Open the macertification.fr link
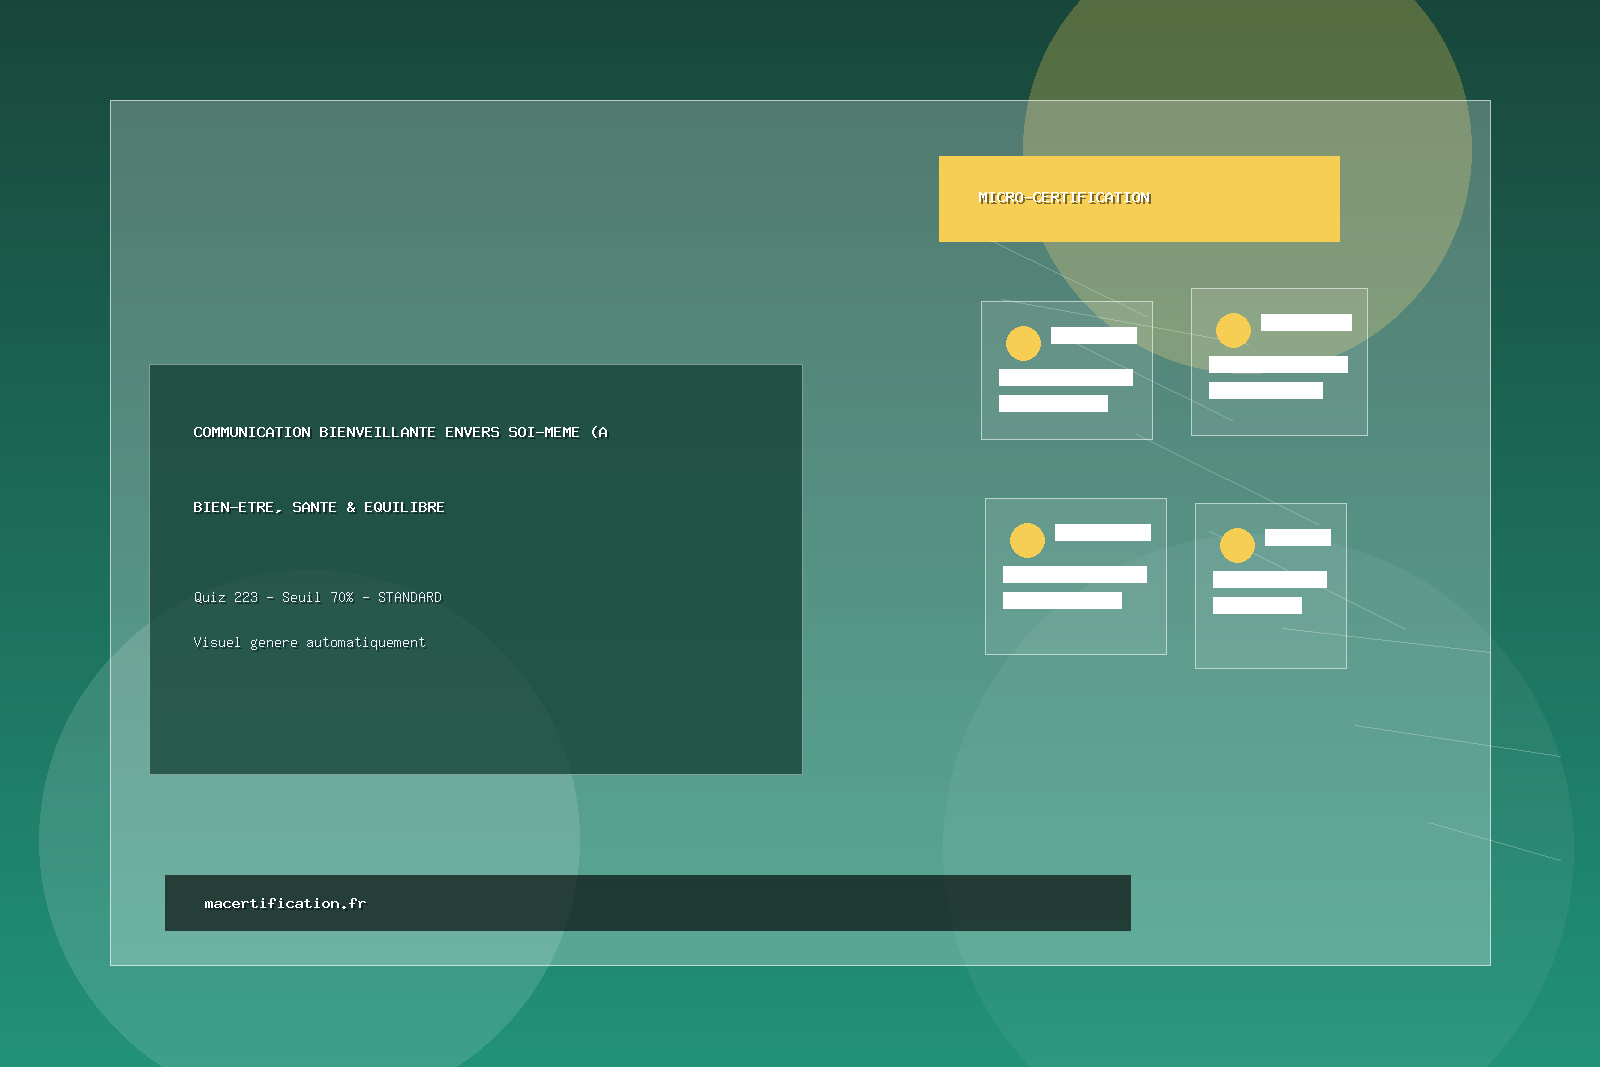The height and width of the screenshot is (1067, 1600). tap(285, 903)
